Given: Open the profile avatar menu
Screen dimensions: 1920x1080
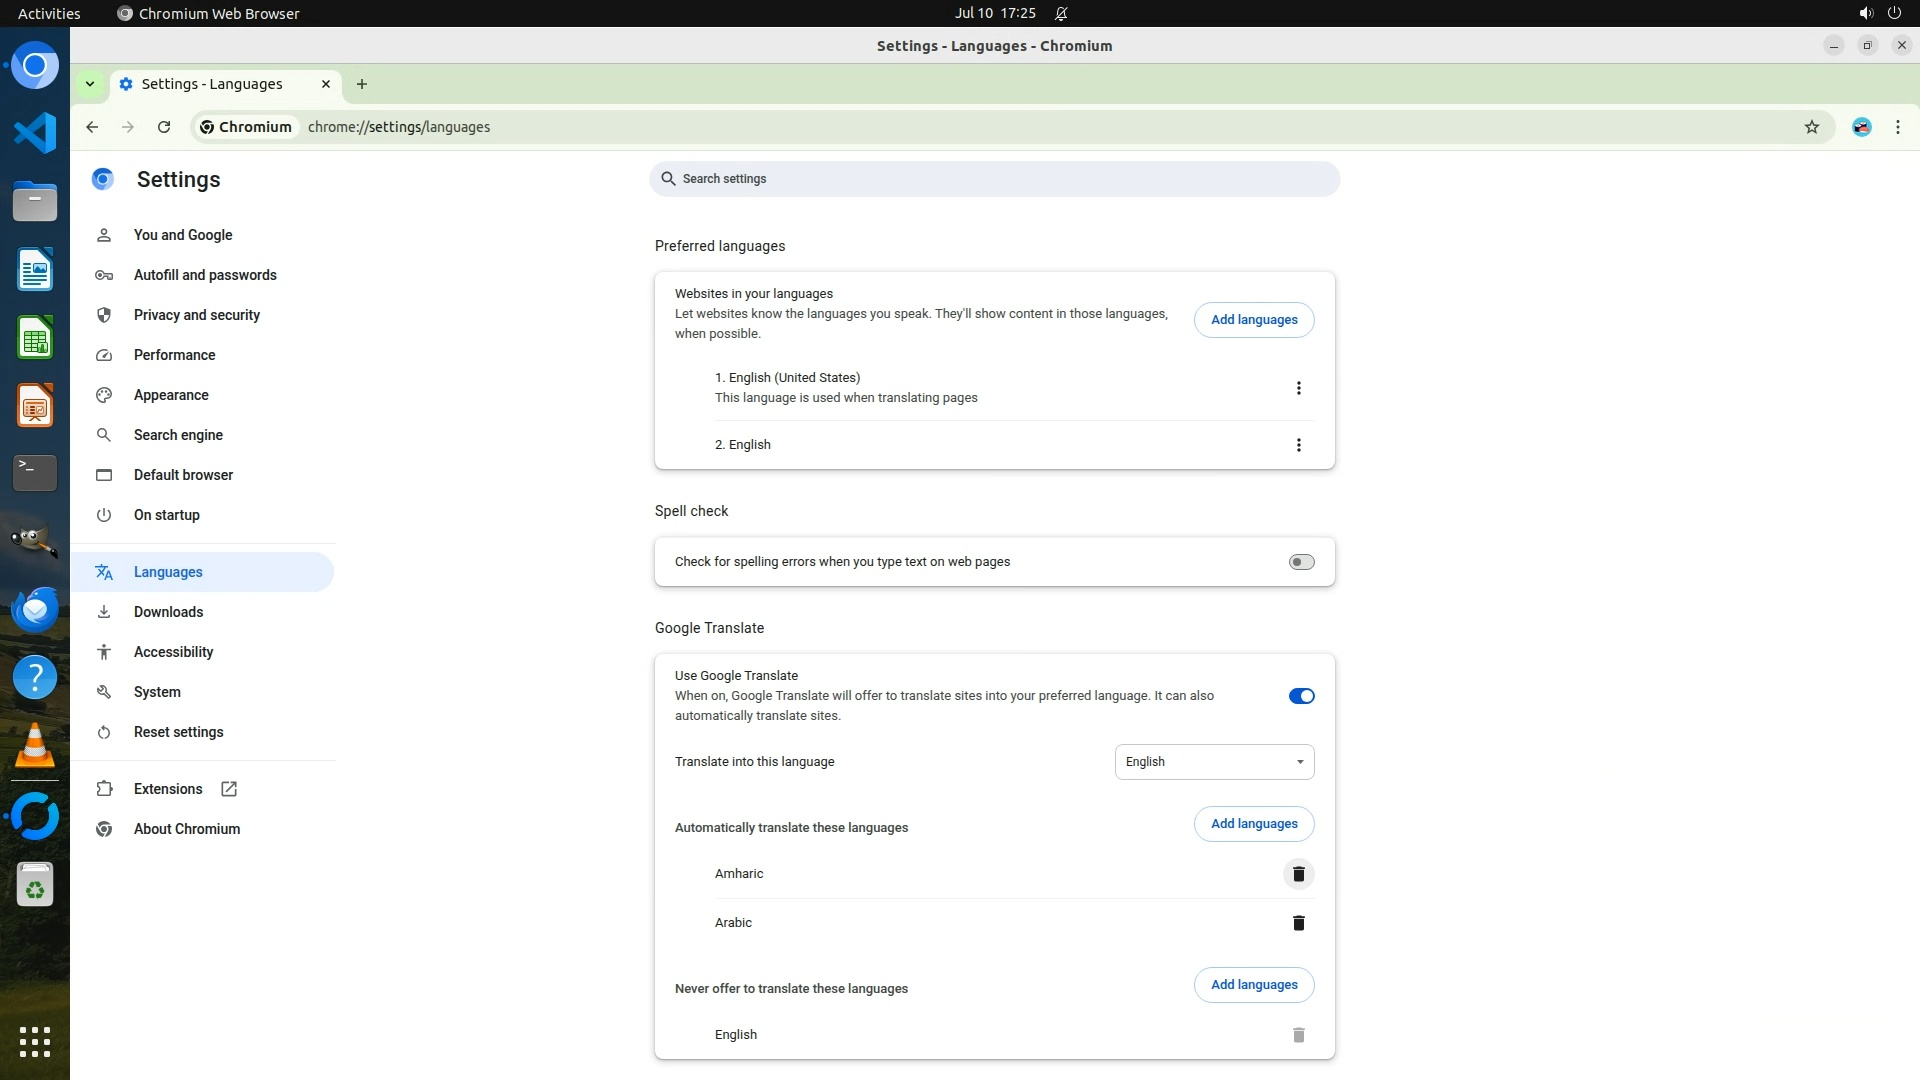Looking at the screenshot, I should 1861,127.
